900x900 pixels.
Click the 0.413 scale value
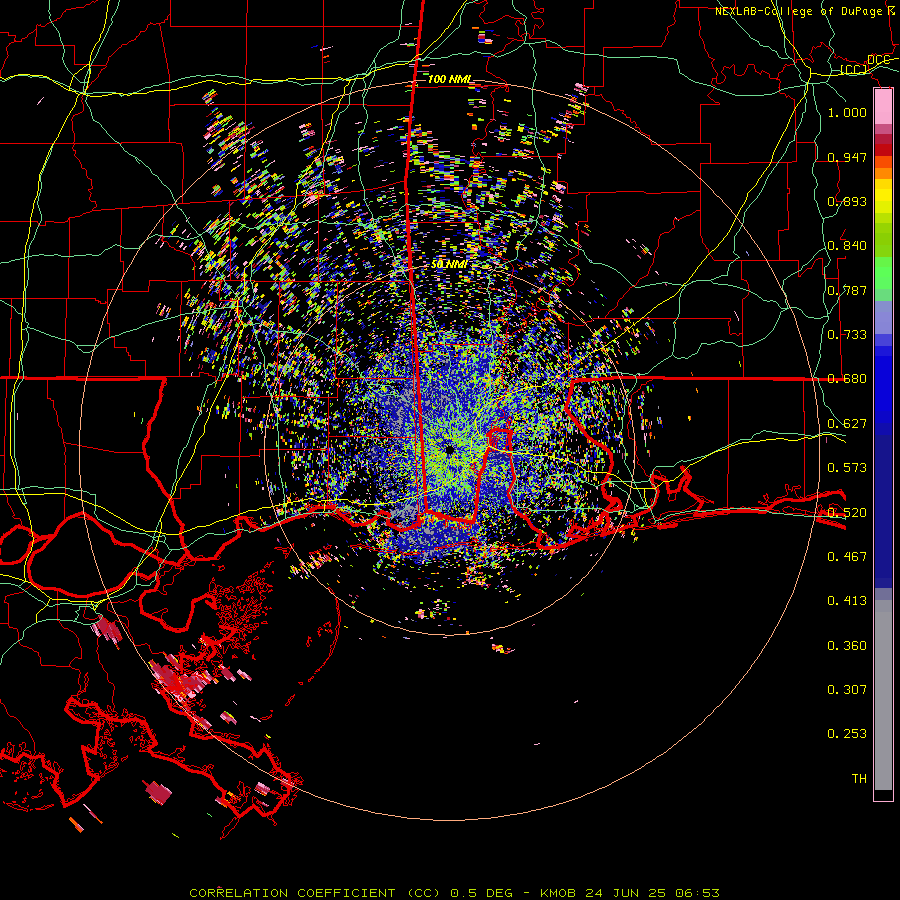(x=847, y=600)
